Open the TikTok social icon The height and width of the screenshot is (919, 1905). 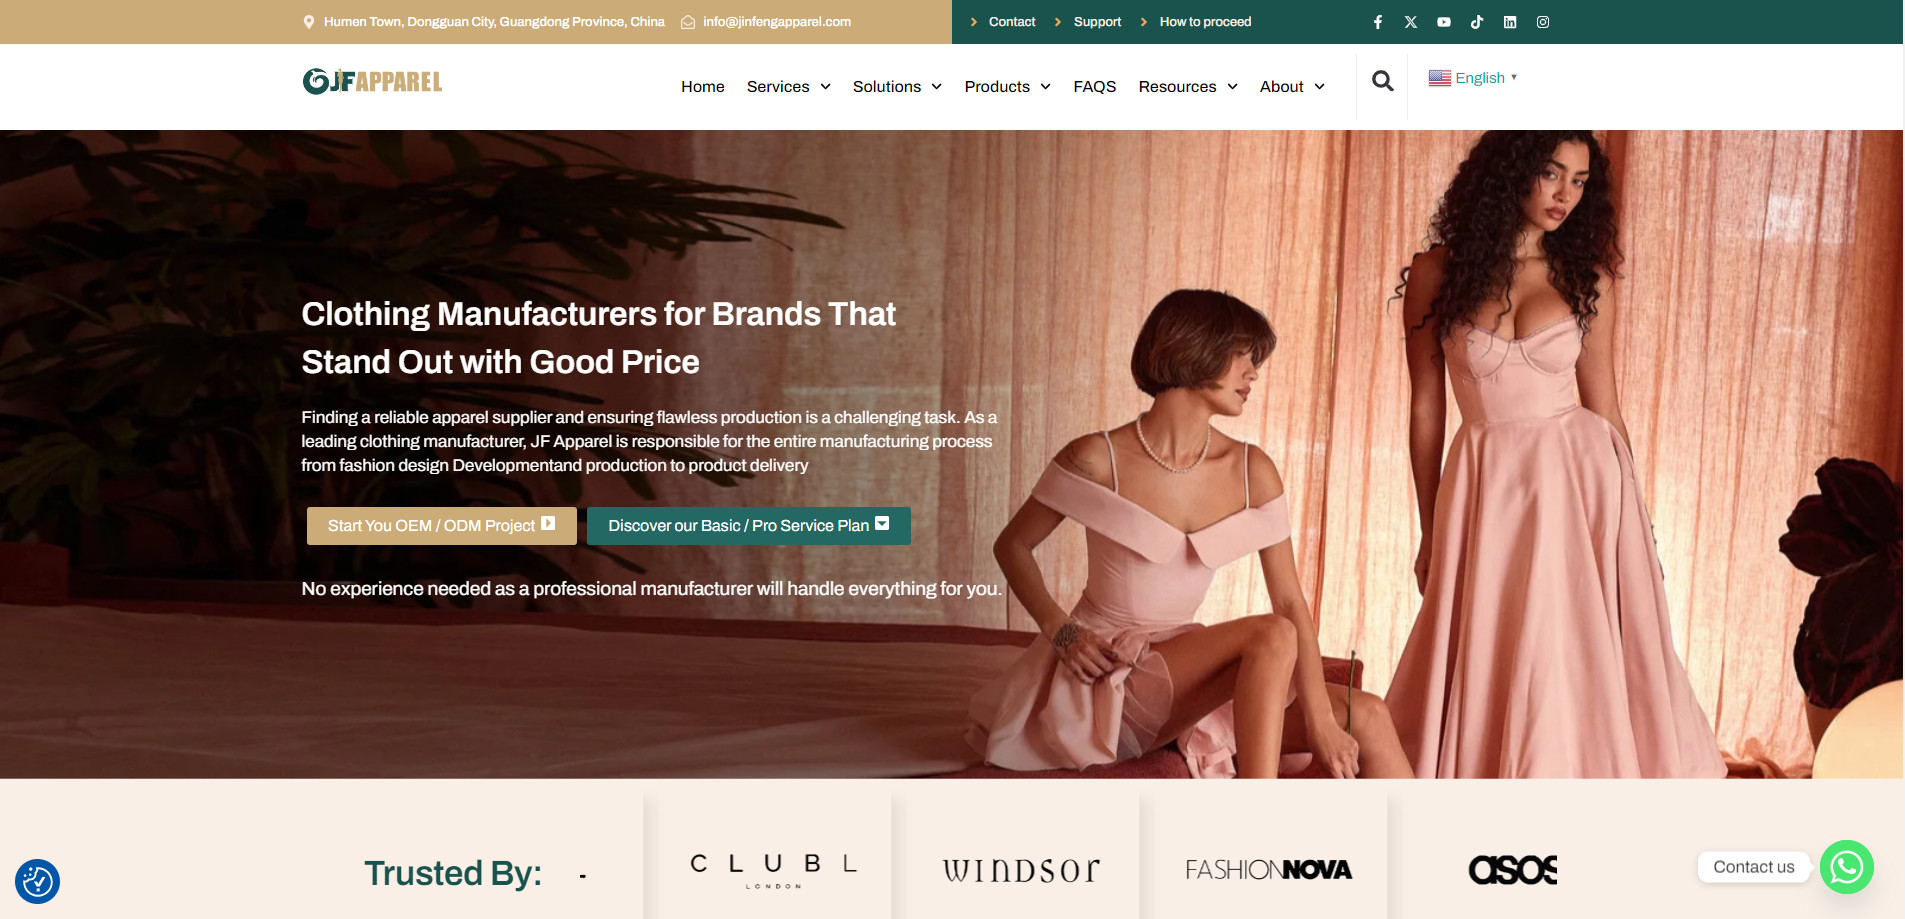click(x=1477, y=22)
